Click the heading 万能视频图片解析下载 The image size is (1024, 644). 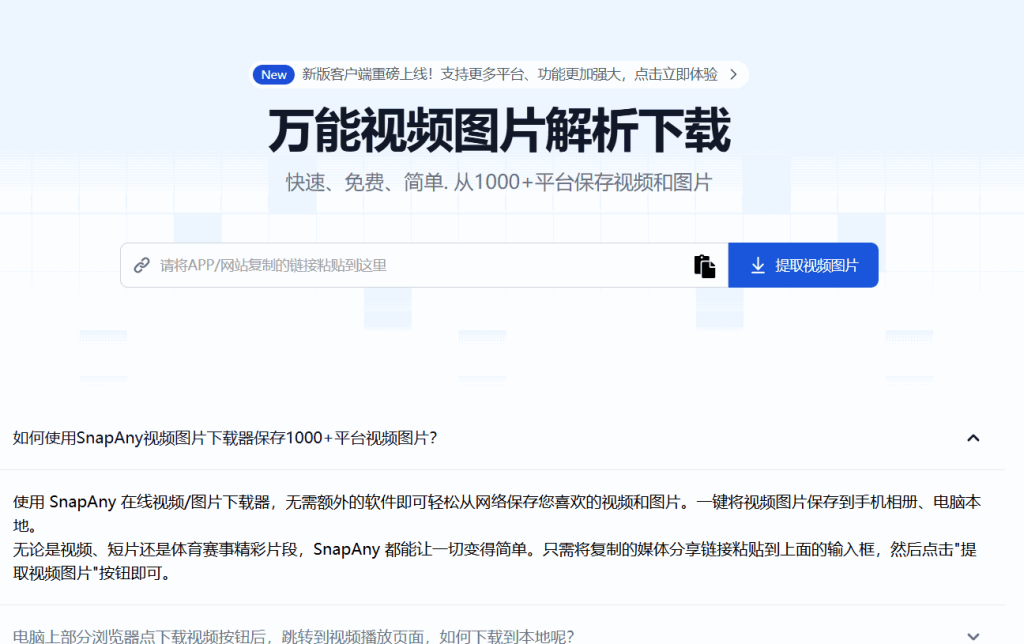point(500,131)
